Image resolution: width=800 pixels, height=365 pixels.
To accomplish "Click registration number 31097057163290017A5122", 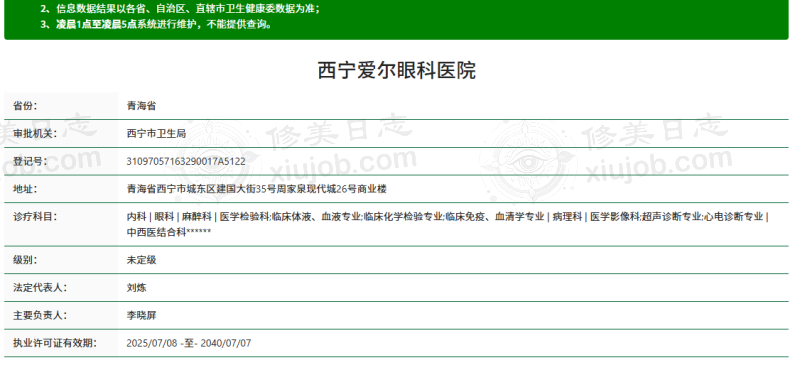I will tap(186, 161).
